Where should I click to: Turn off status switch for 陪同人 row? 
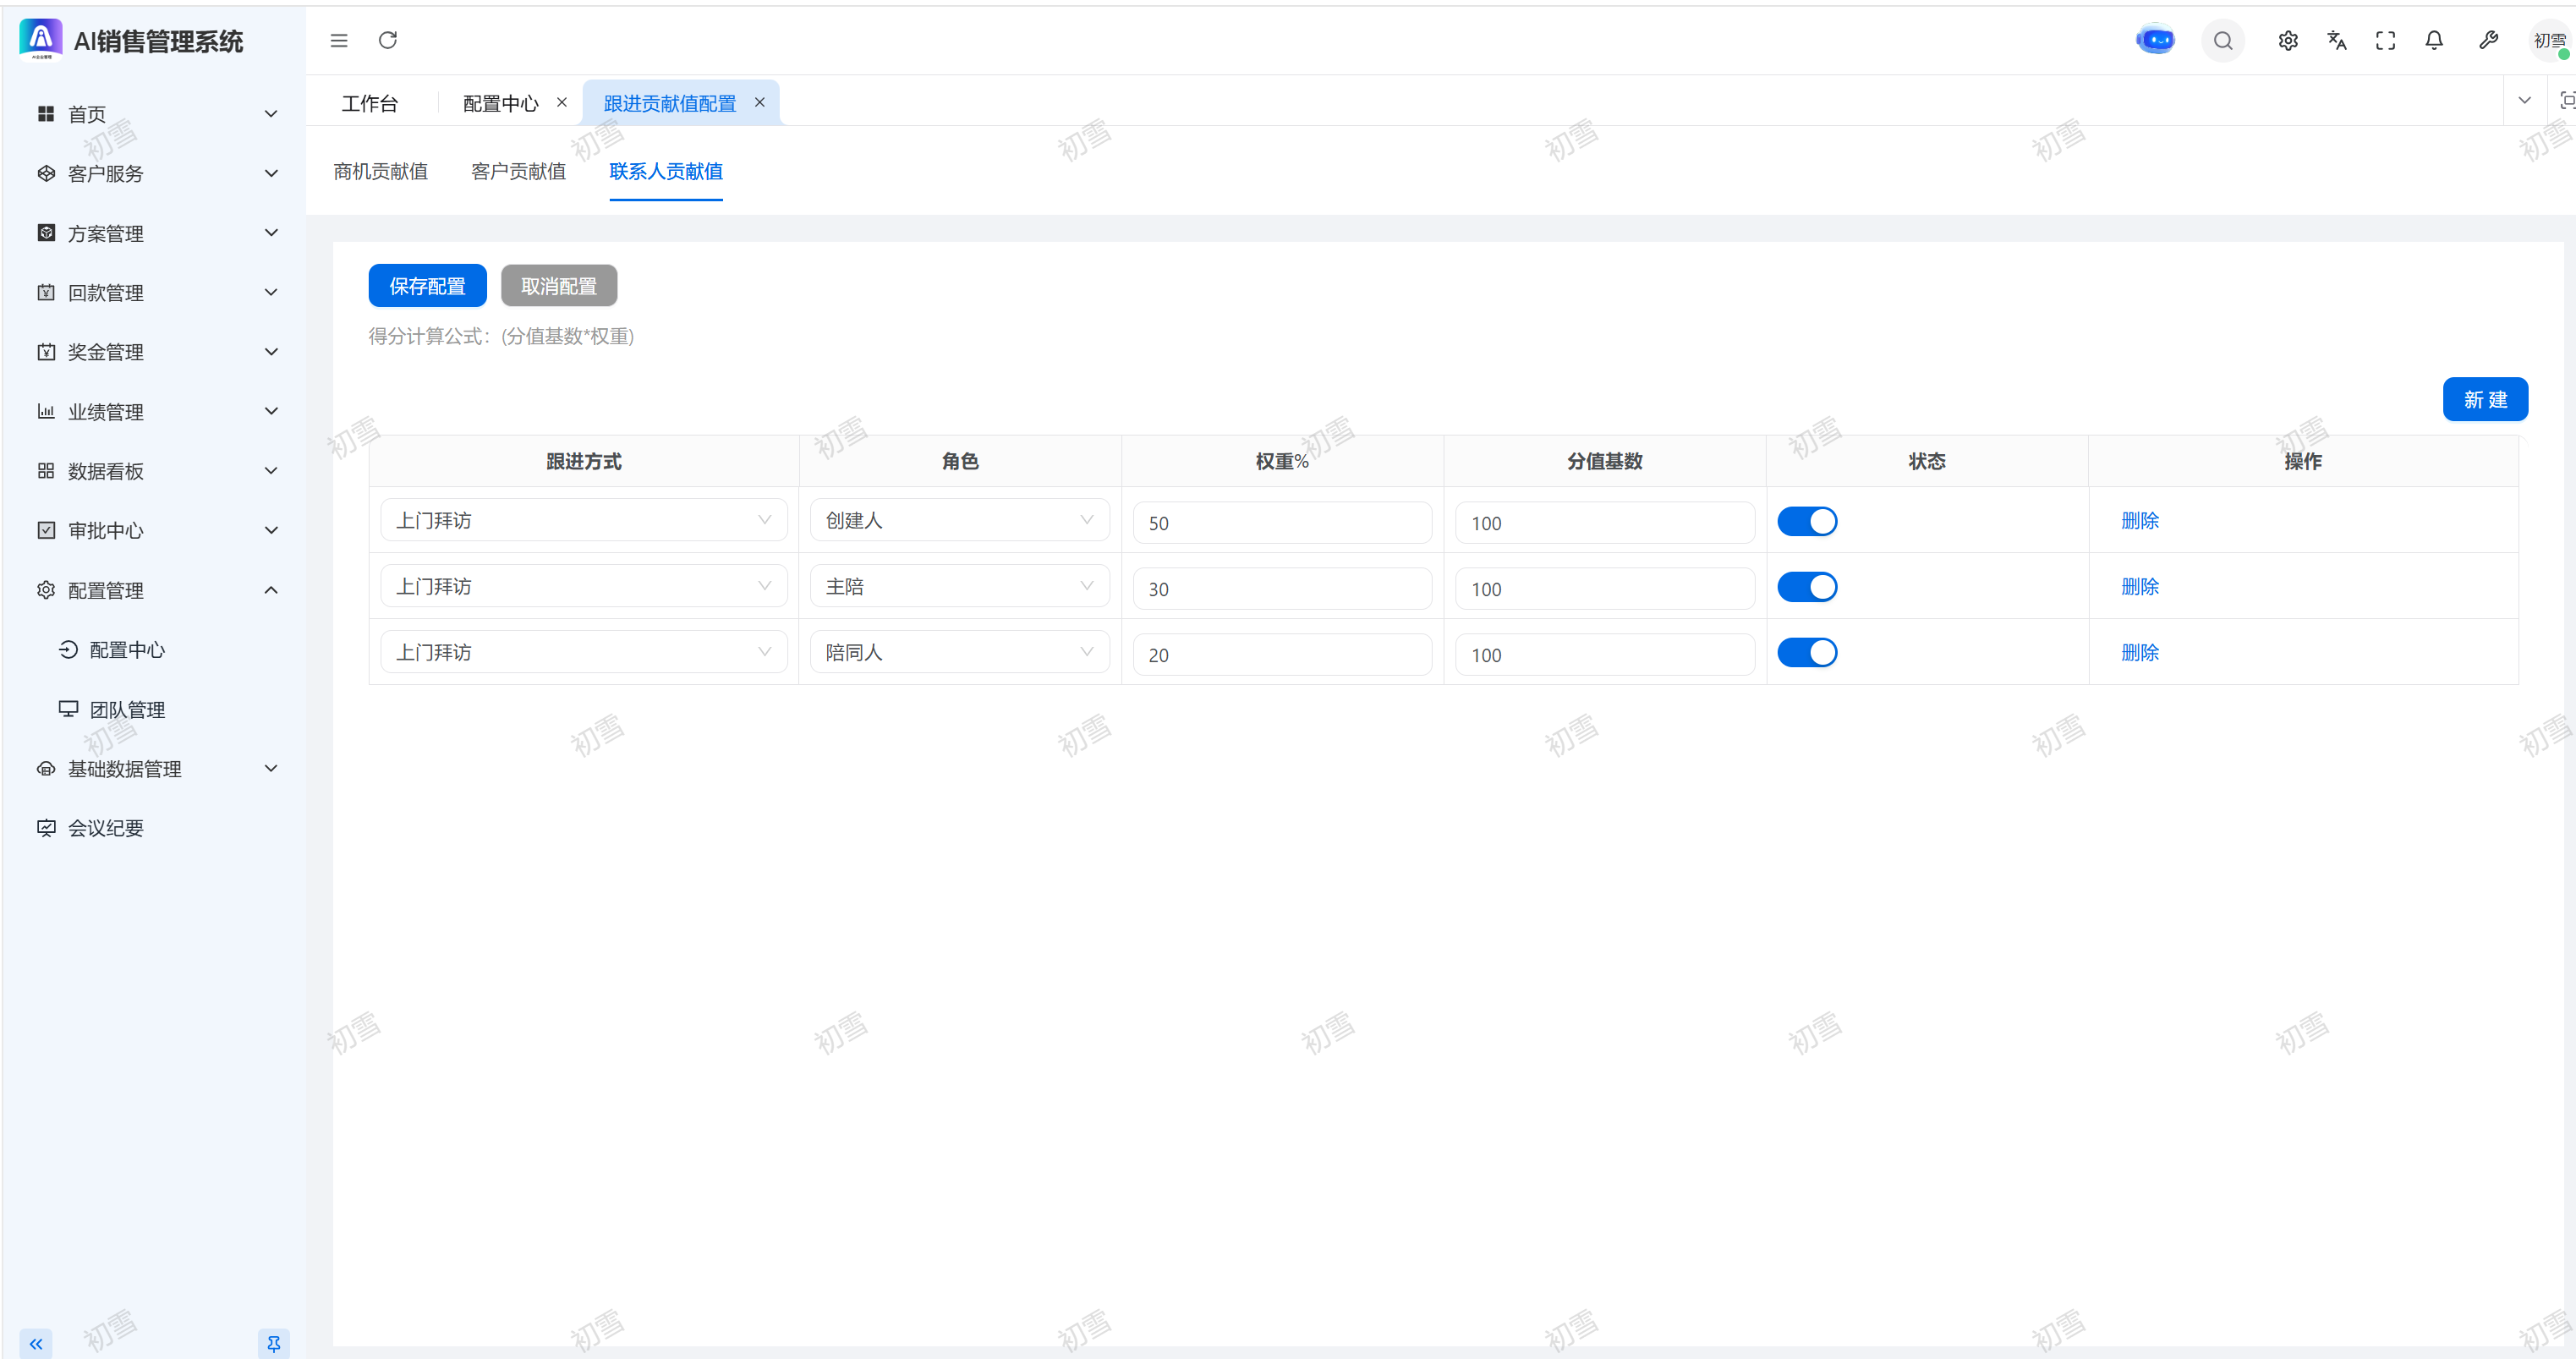point(1806,653)
